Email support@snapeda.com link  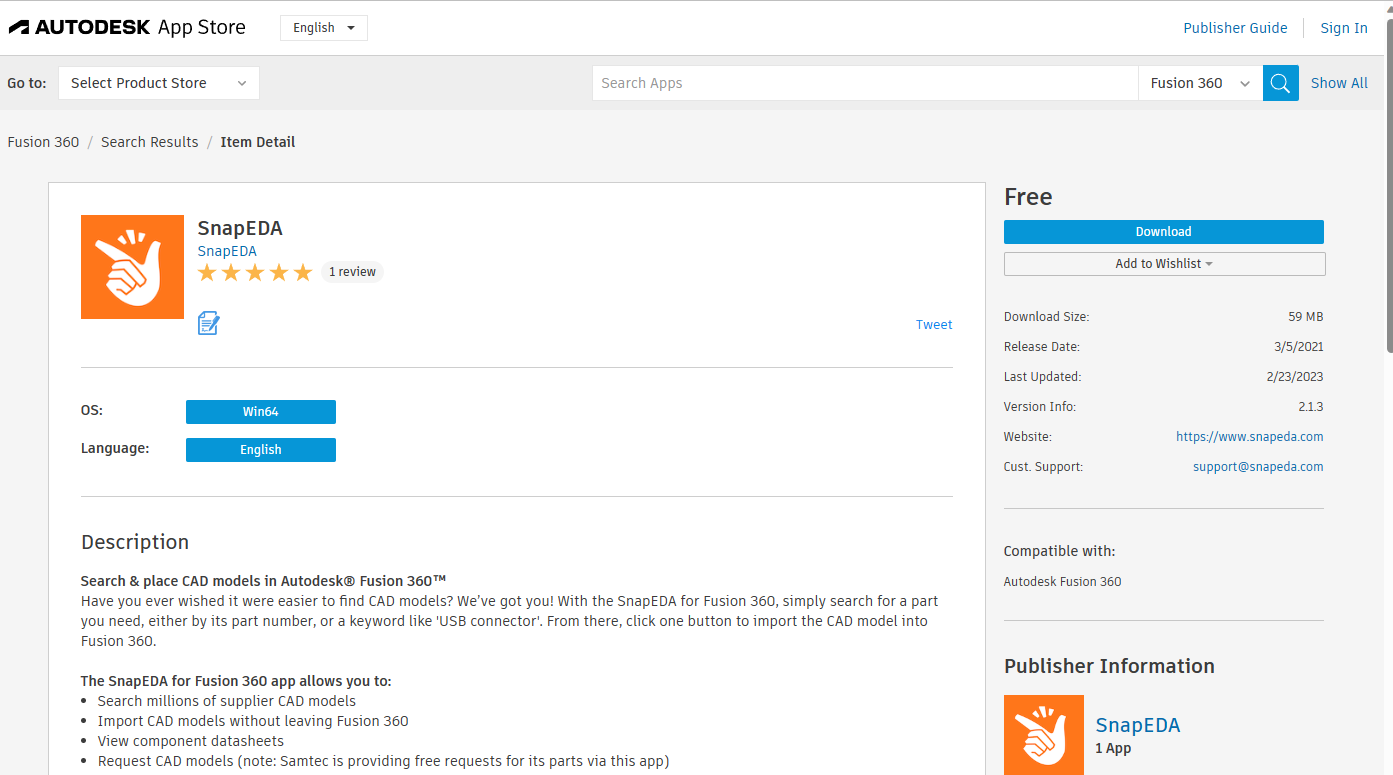(1258, 467)
